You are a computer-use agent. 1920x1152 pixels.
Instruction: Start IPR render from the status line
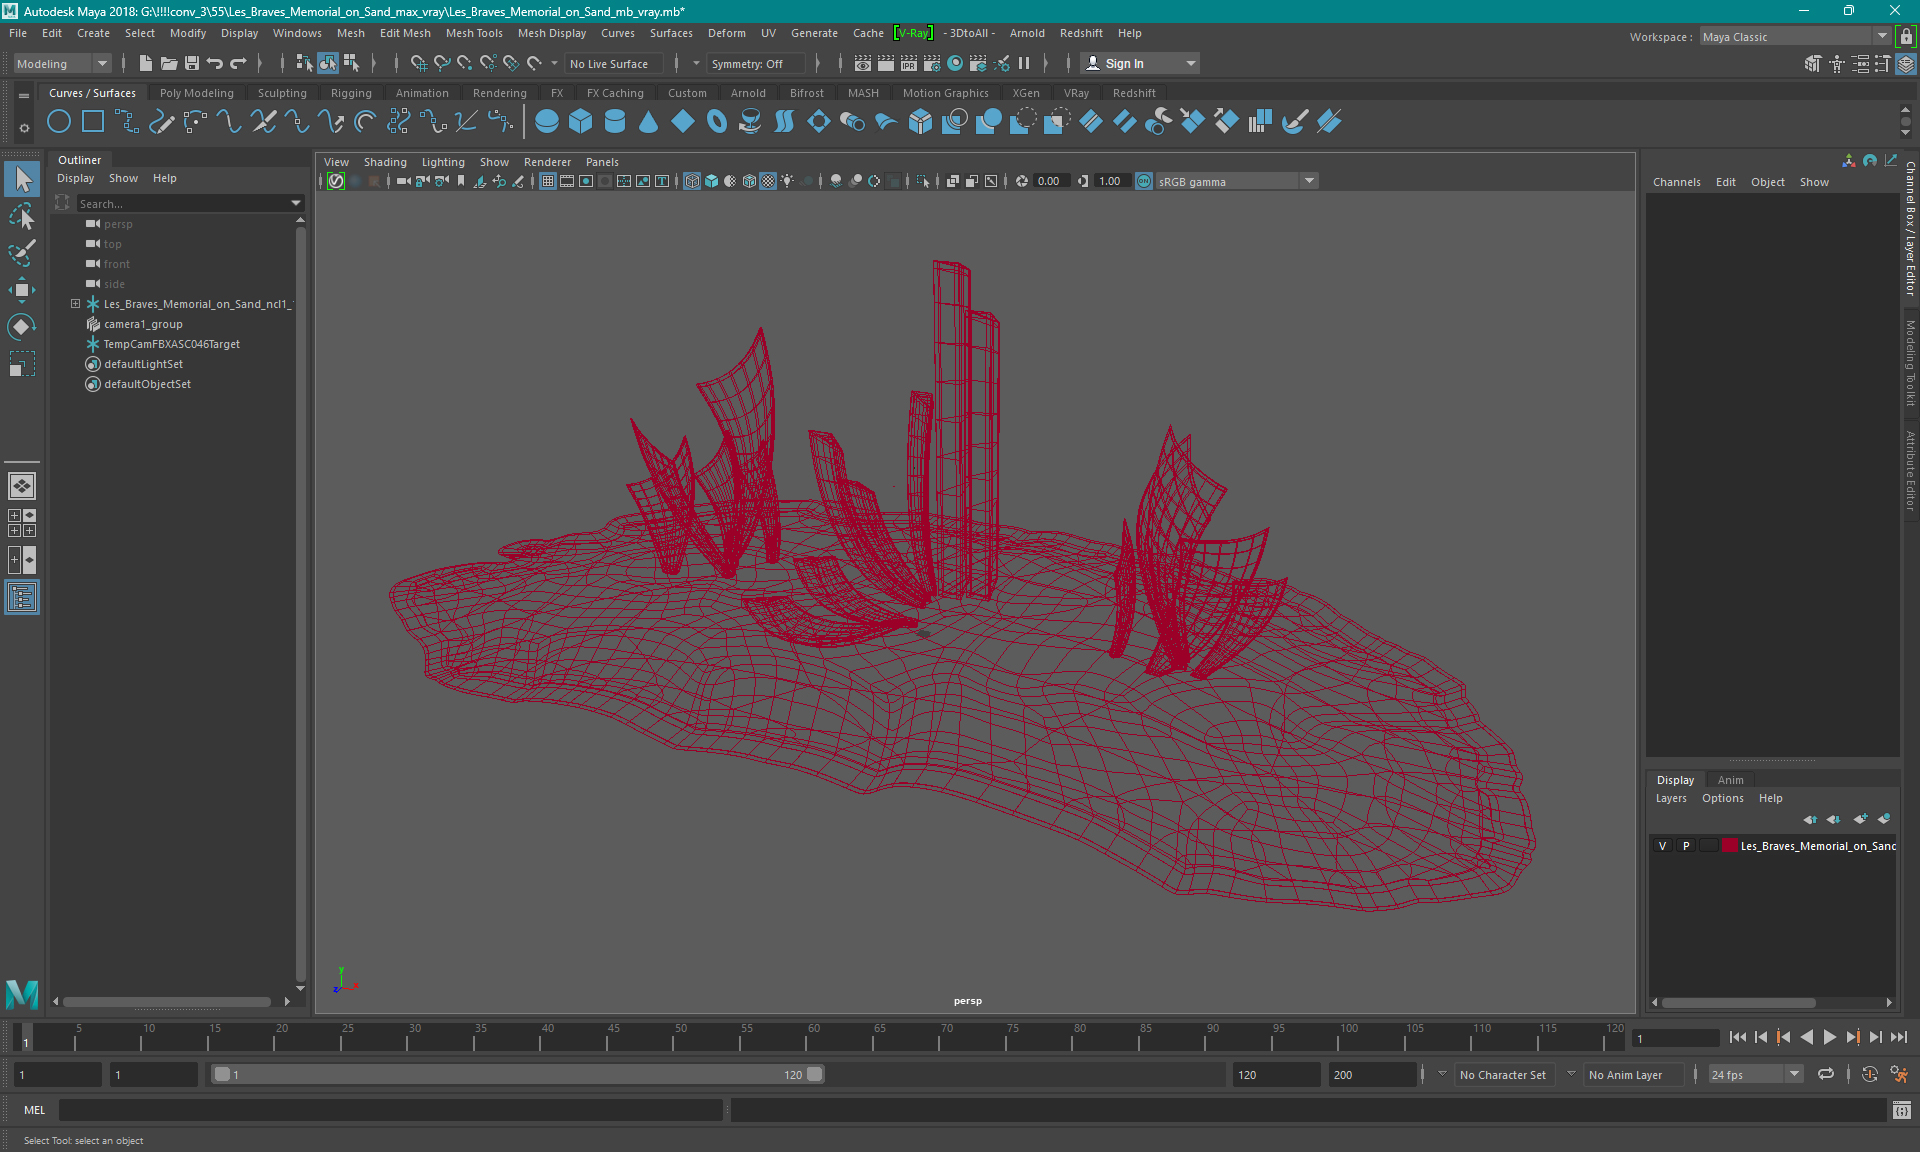click(x=909, y=63)
